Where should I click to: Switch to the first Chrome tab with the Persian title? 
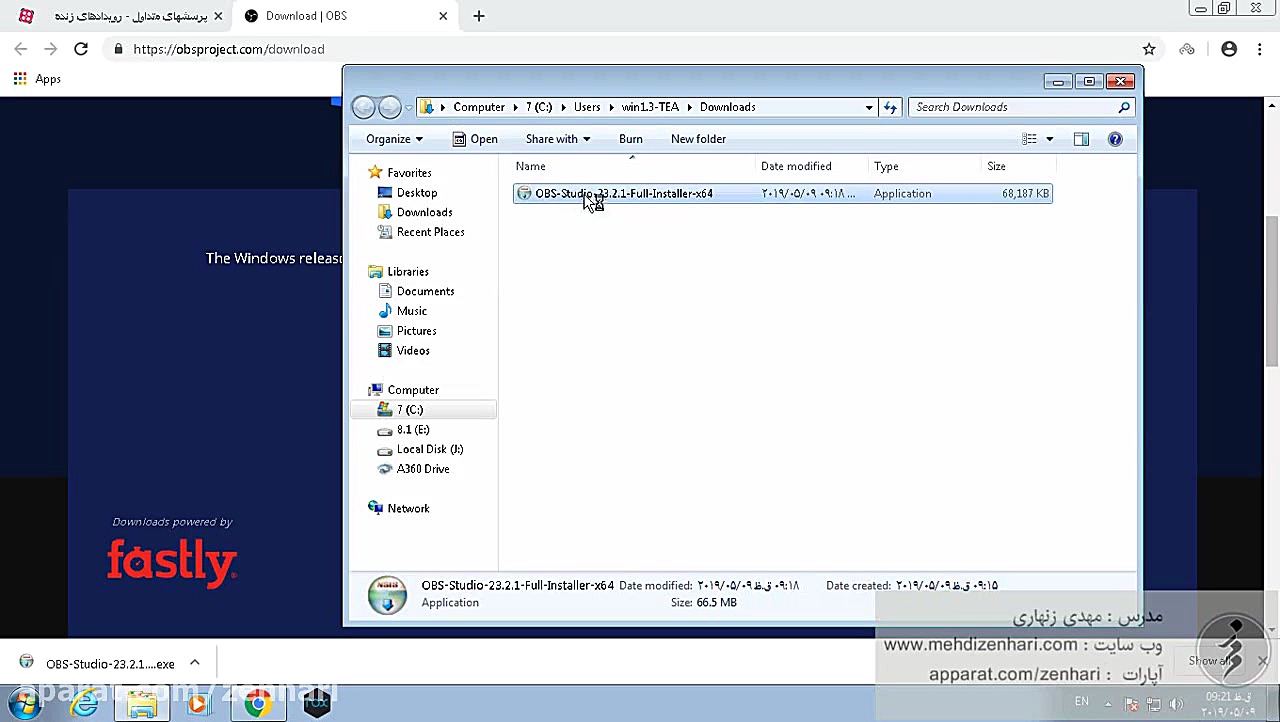(122, 16)
